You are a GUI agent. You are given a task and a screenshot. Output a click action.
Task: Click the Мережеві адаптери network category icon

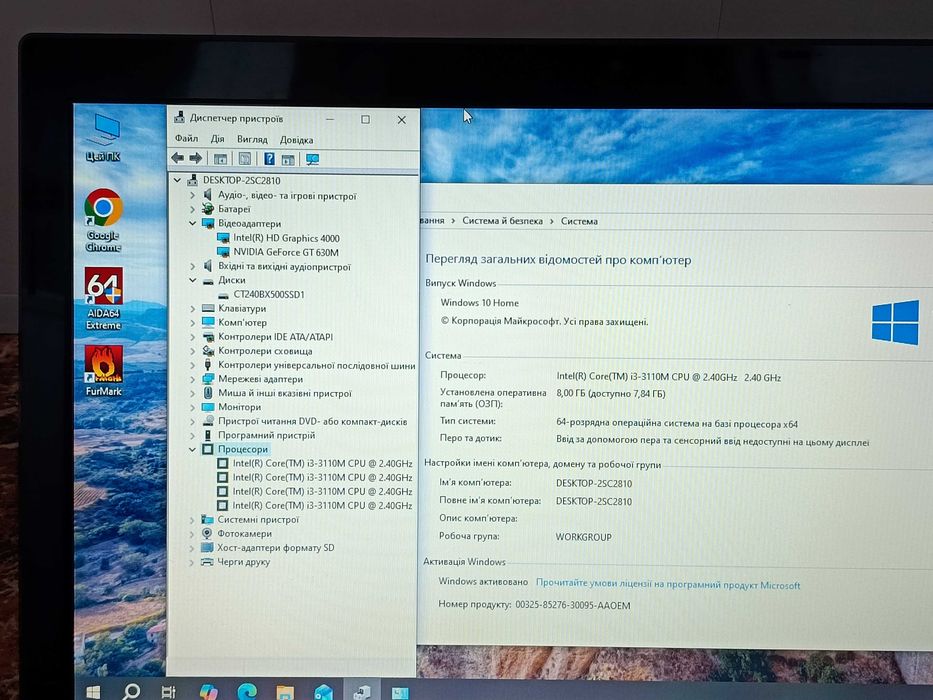click(x=208, y=379)
